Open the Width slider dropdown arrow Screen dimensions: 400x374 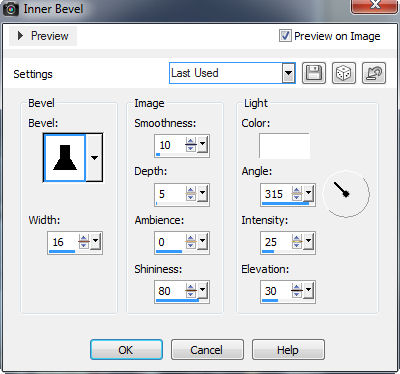(x=95, y=242)
